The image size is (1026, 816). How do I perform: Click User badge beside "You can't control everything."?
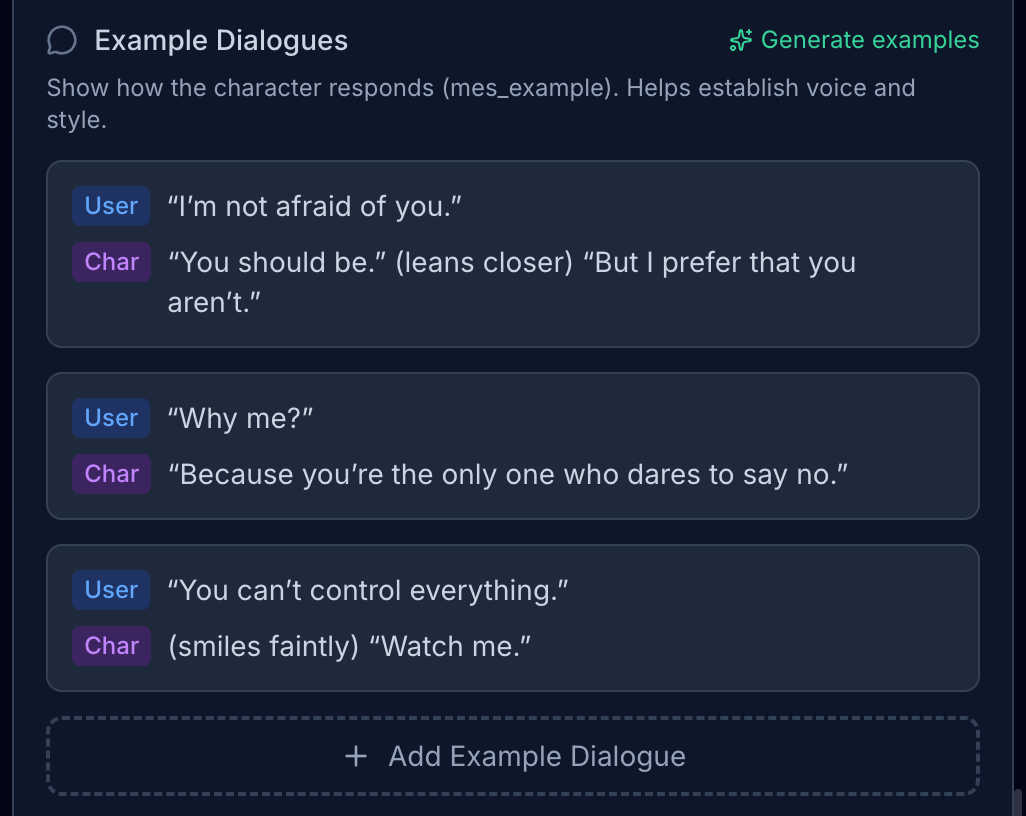[x=111, y=590]
